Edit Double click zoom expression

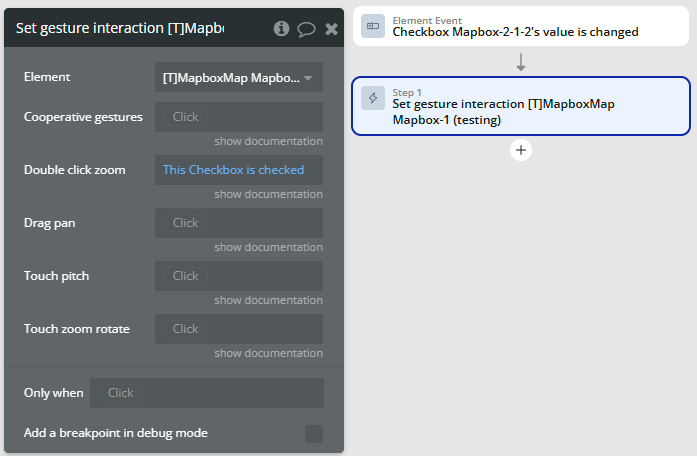[239, 170]
